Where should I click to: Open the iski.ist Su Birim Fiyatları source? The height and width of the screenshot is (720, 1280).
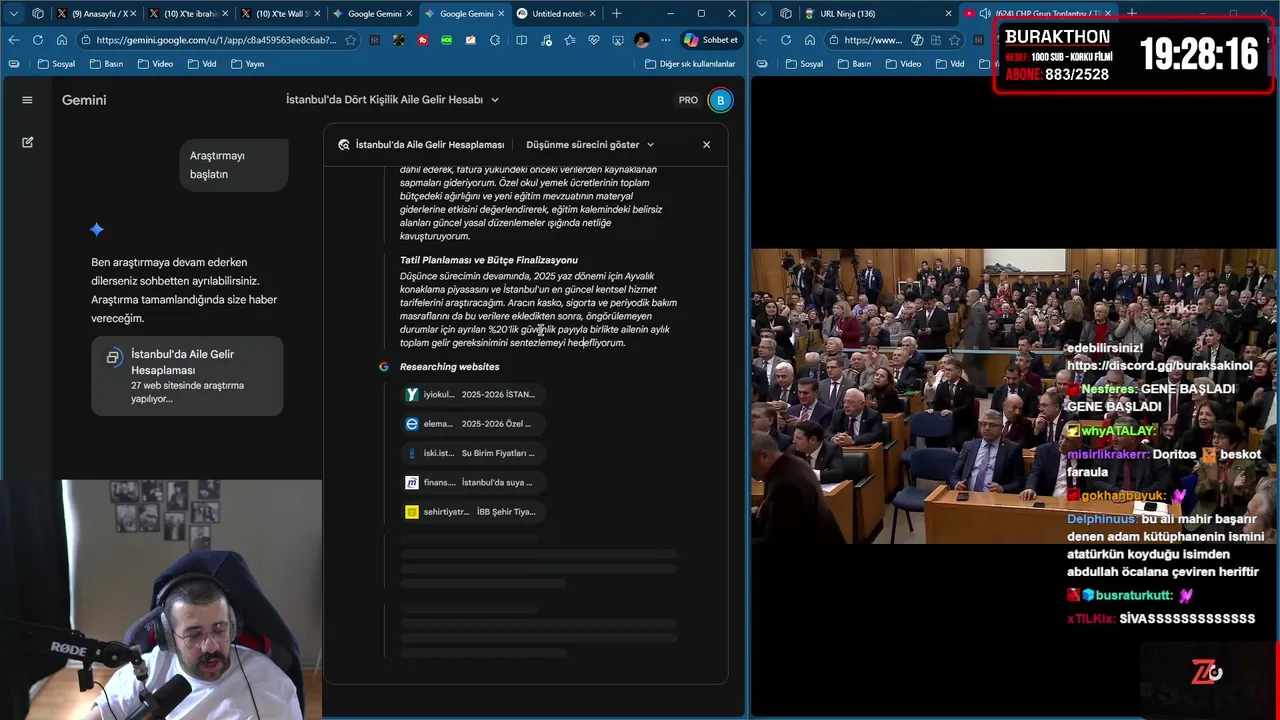pos(472,453)
